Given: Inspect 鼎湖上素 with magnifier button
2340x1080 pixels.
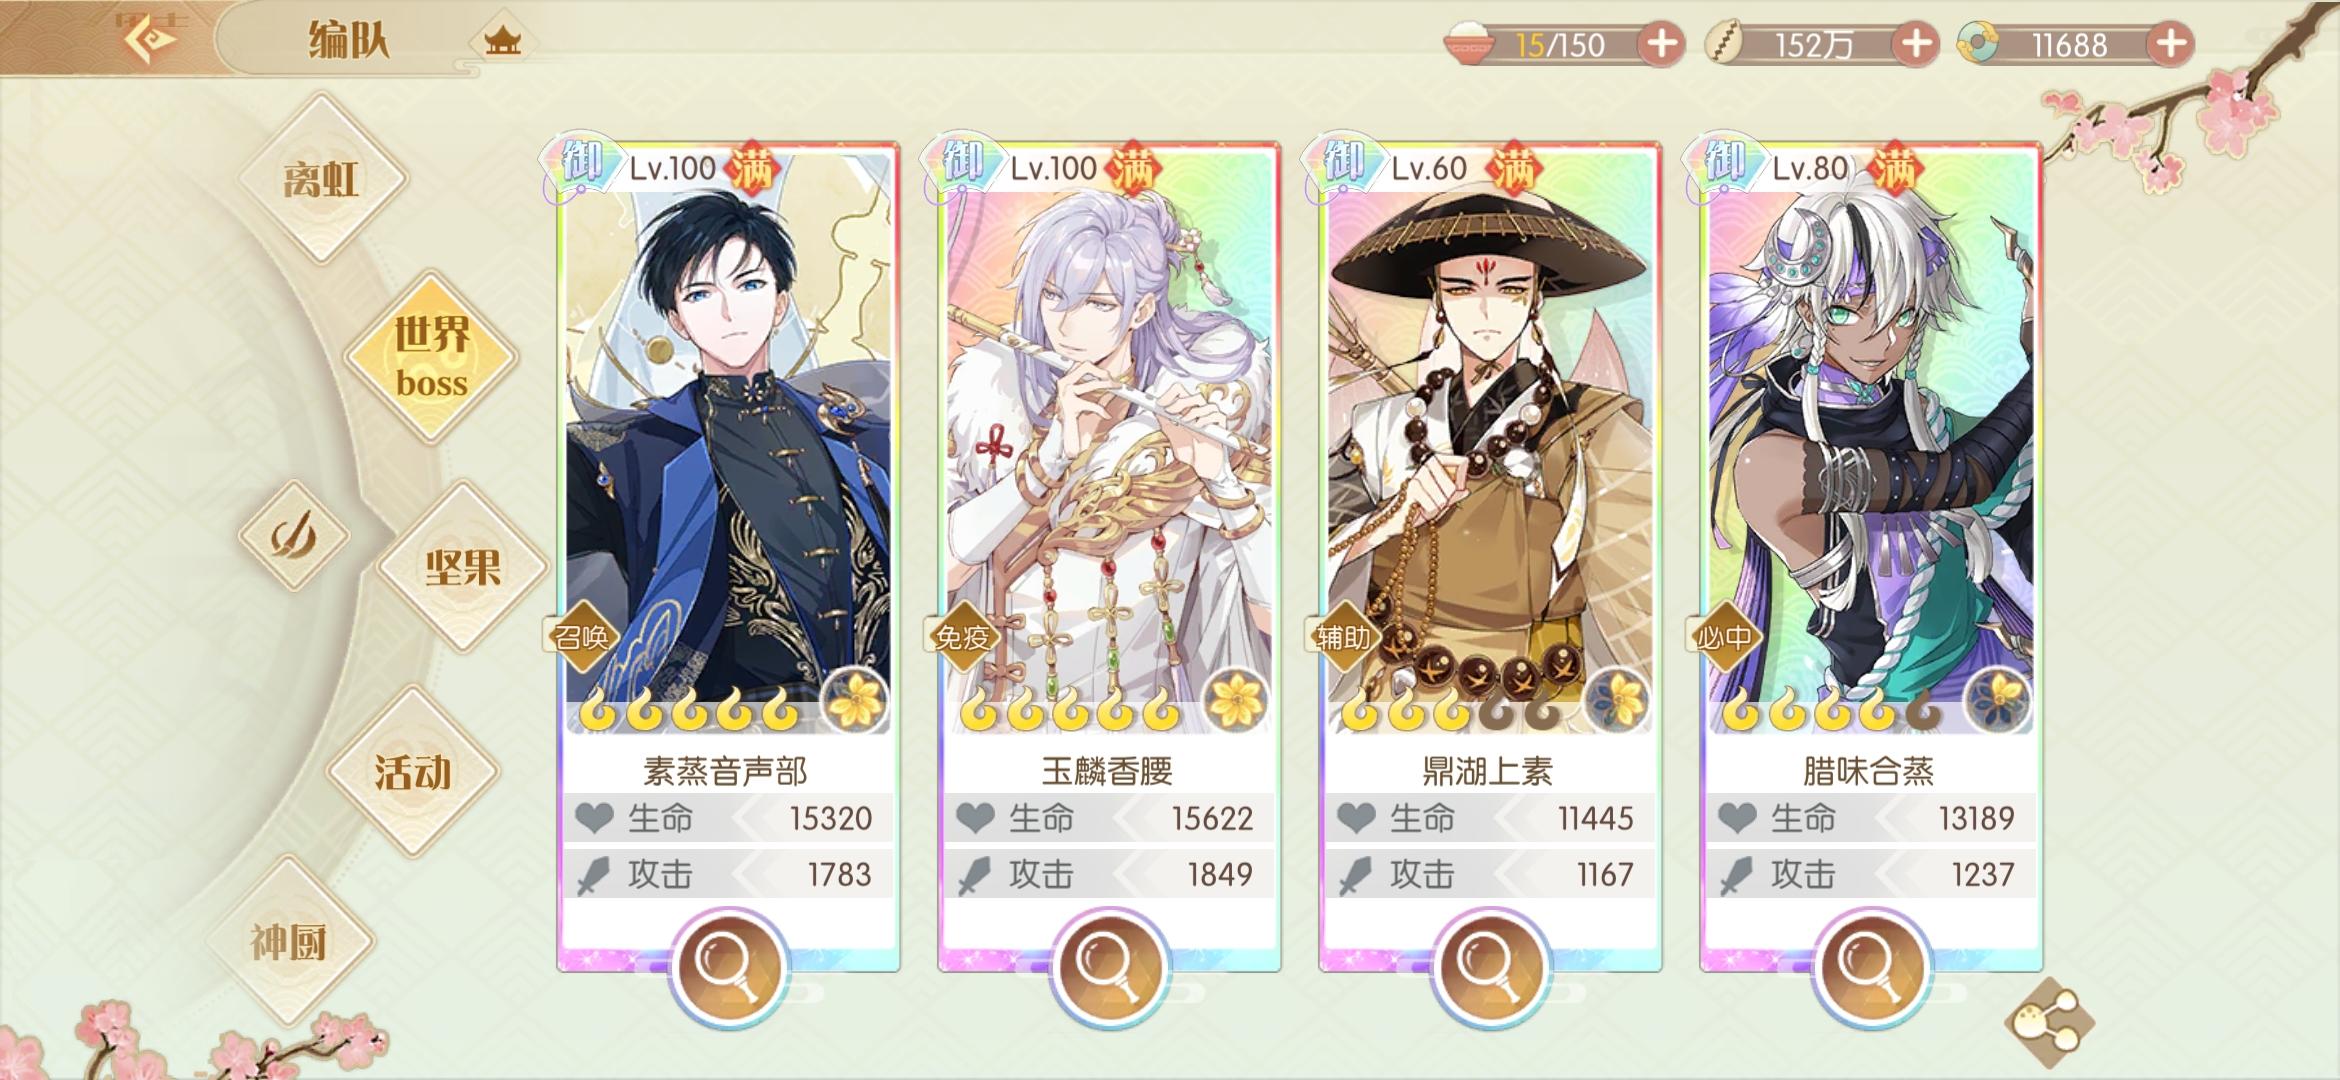Looking at the screenshot, I should 1491,966.
